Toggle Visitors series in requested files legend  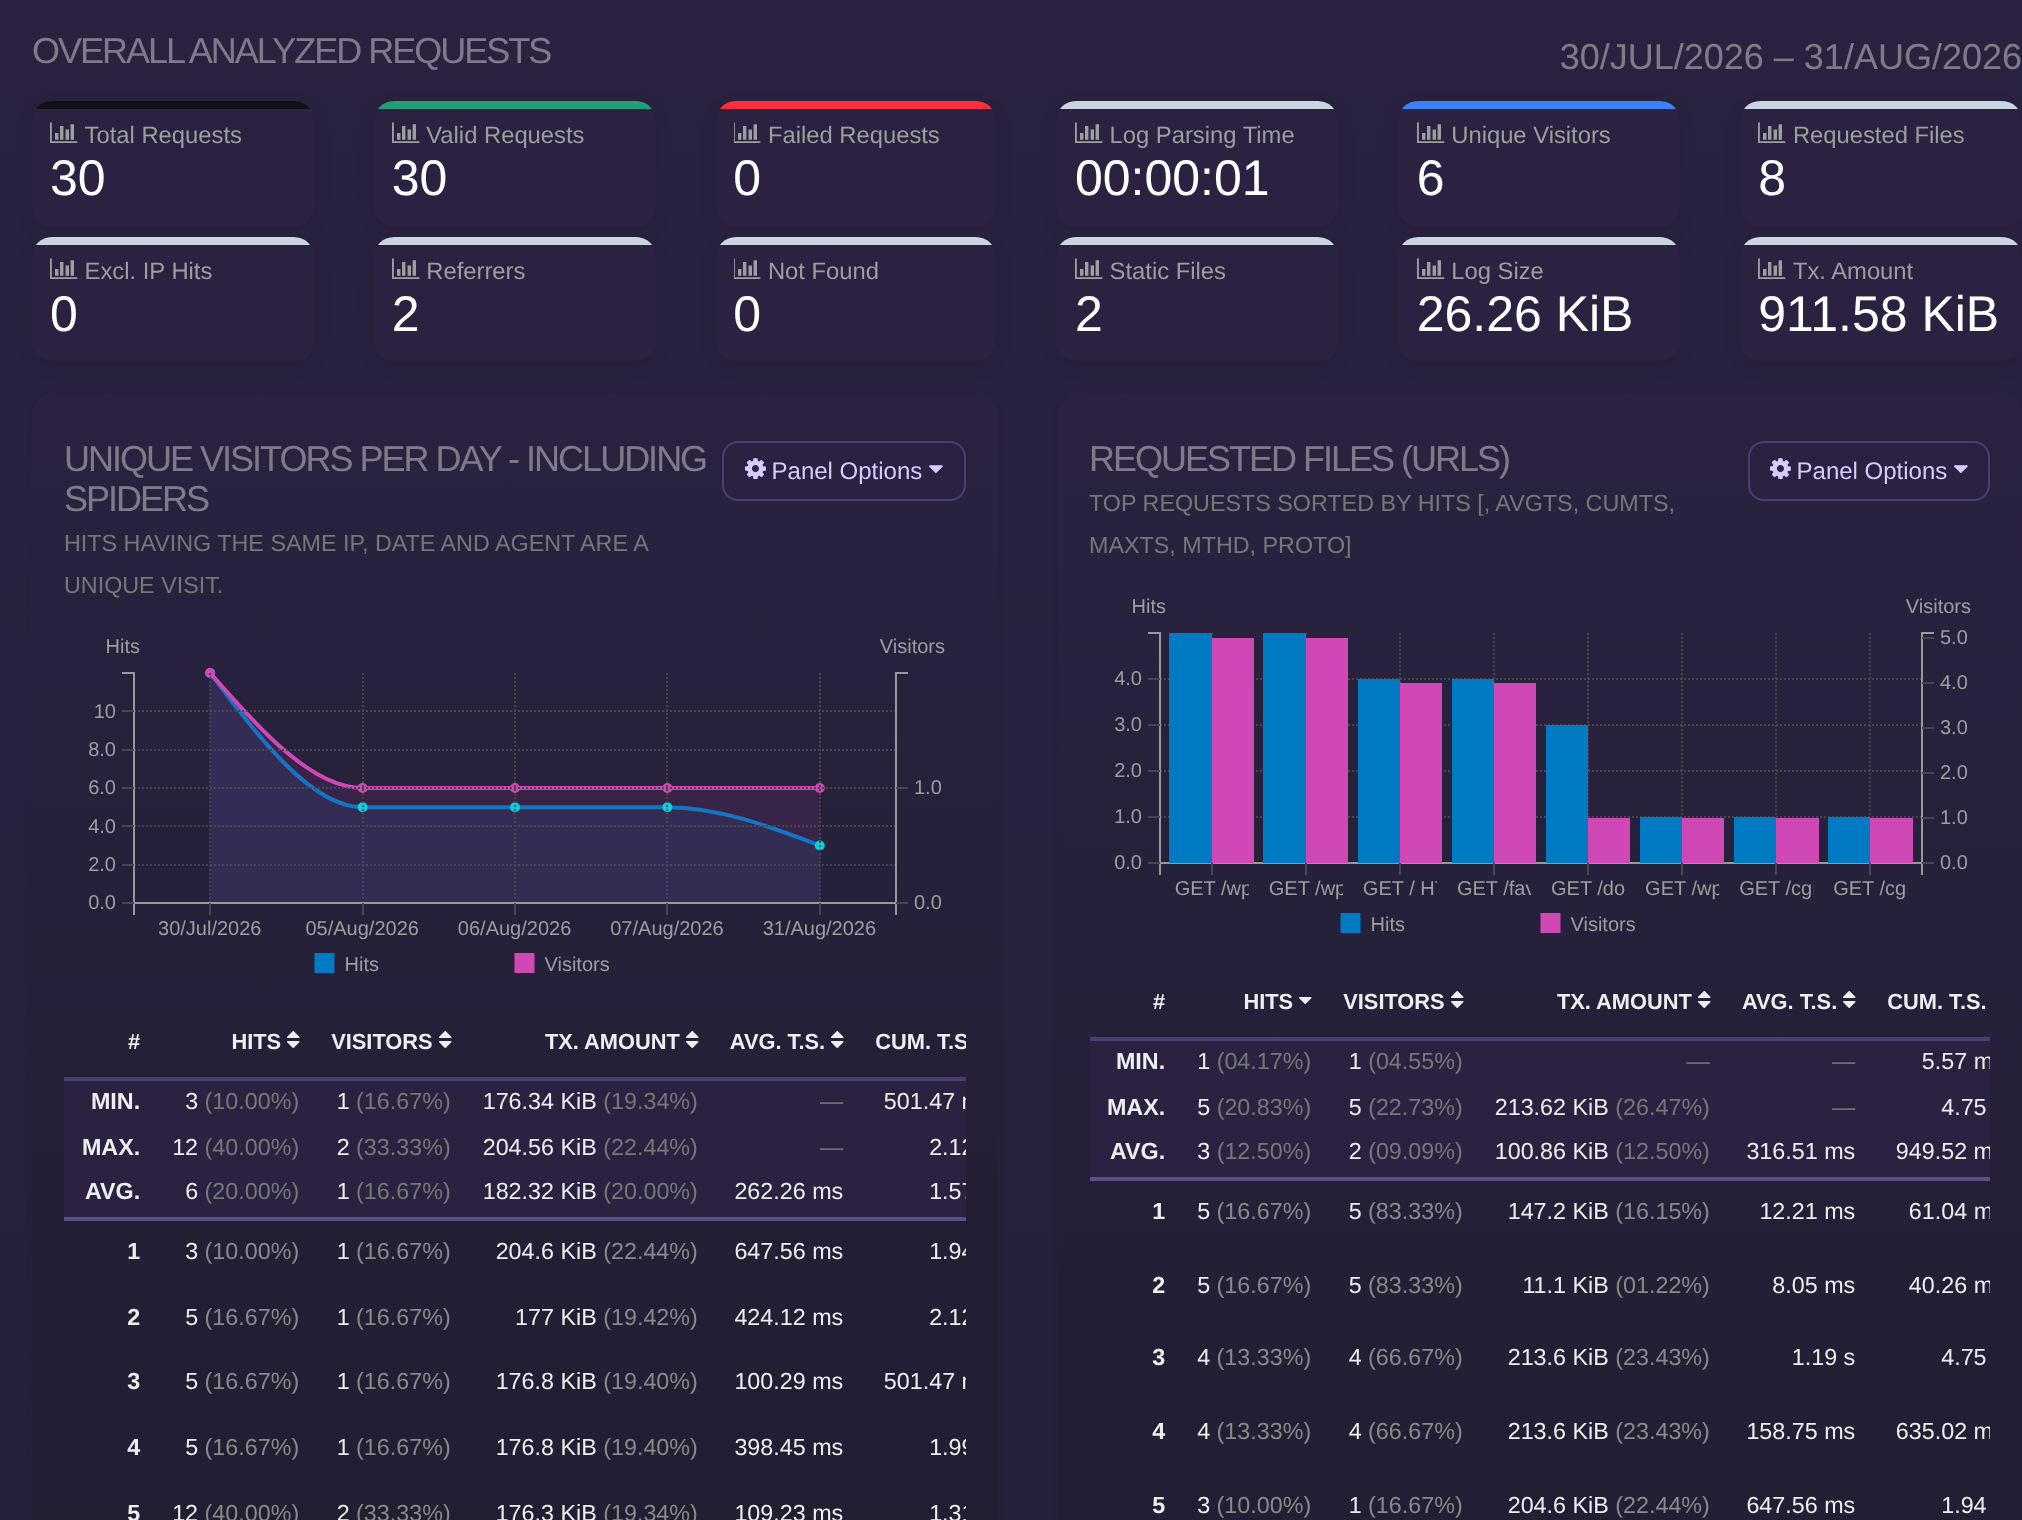[1588, 924]
